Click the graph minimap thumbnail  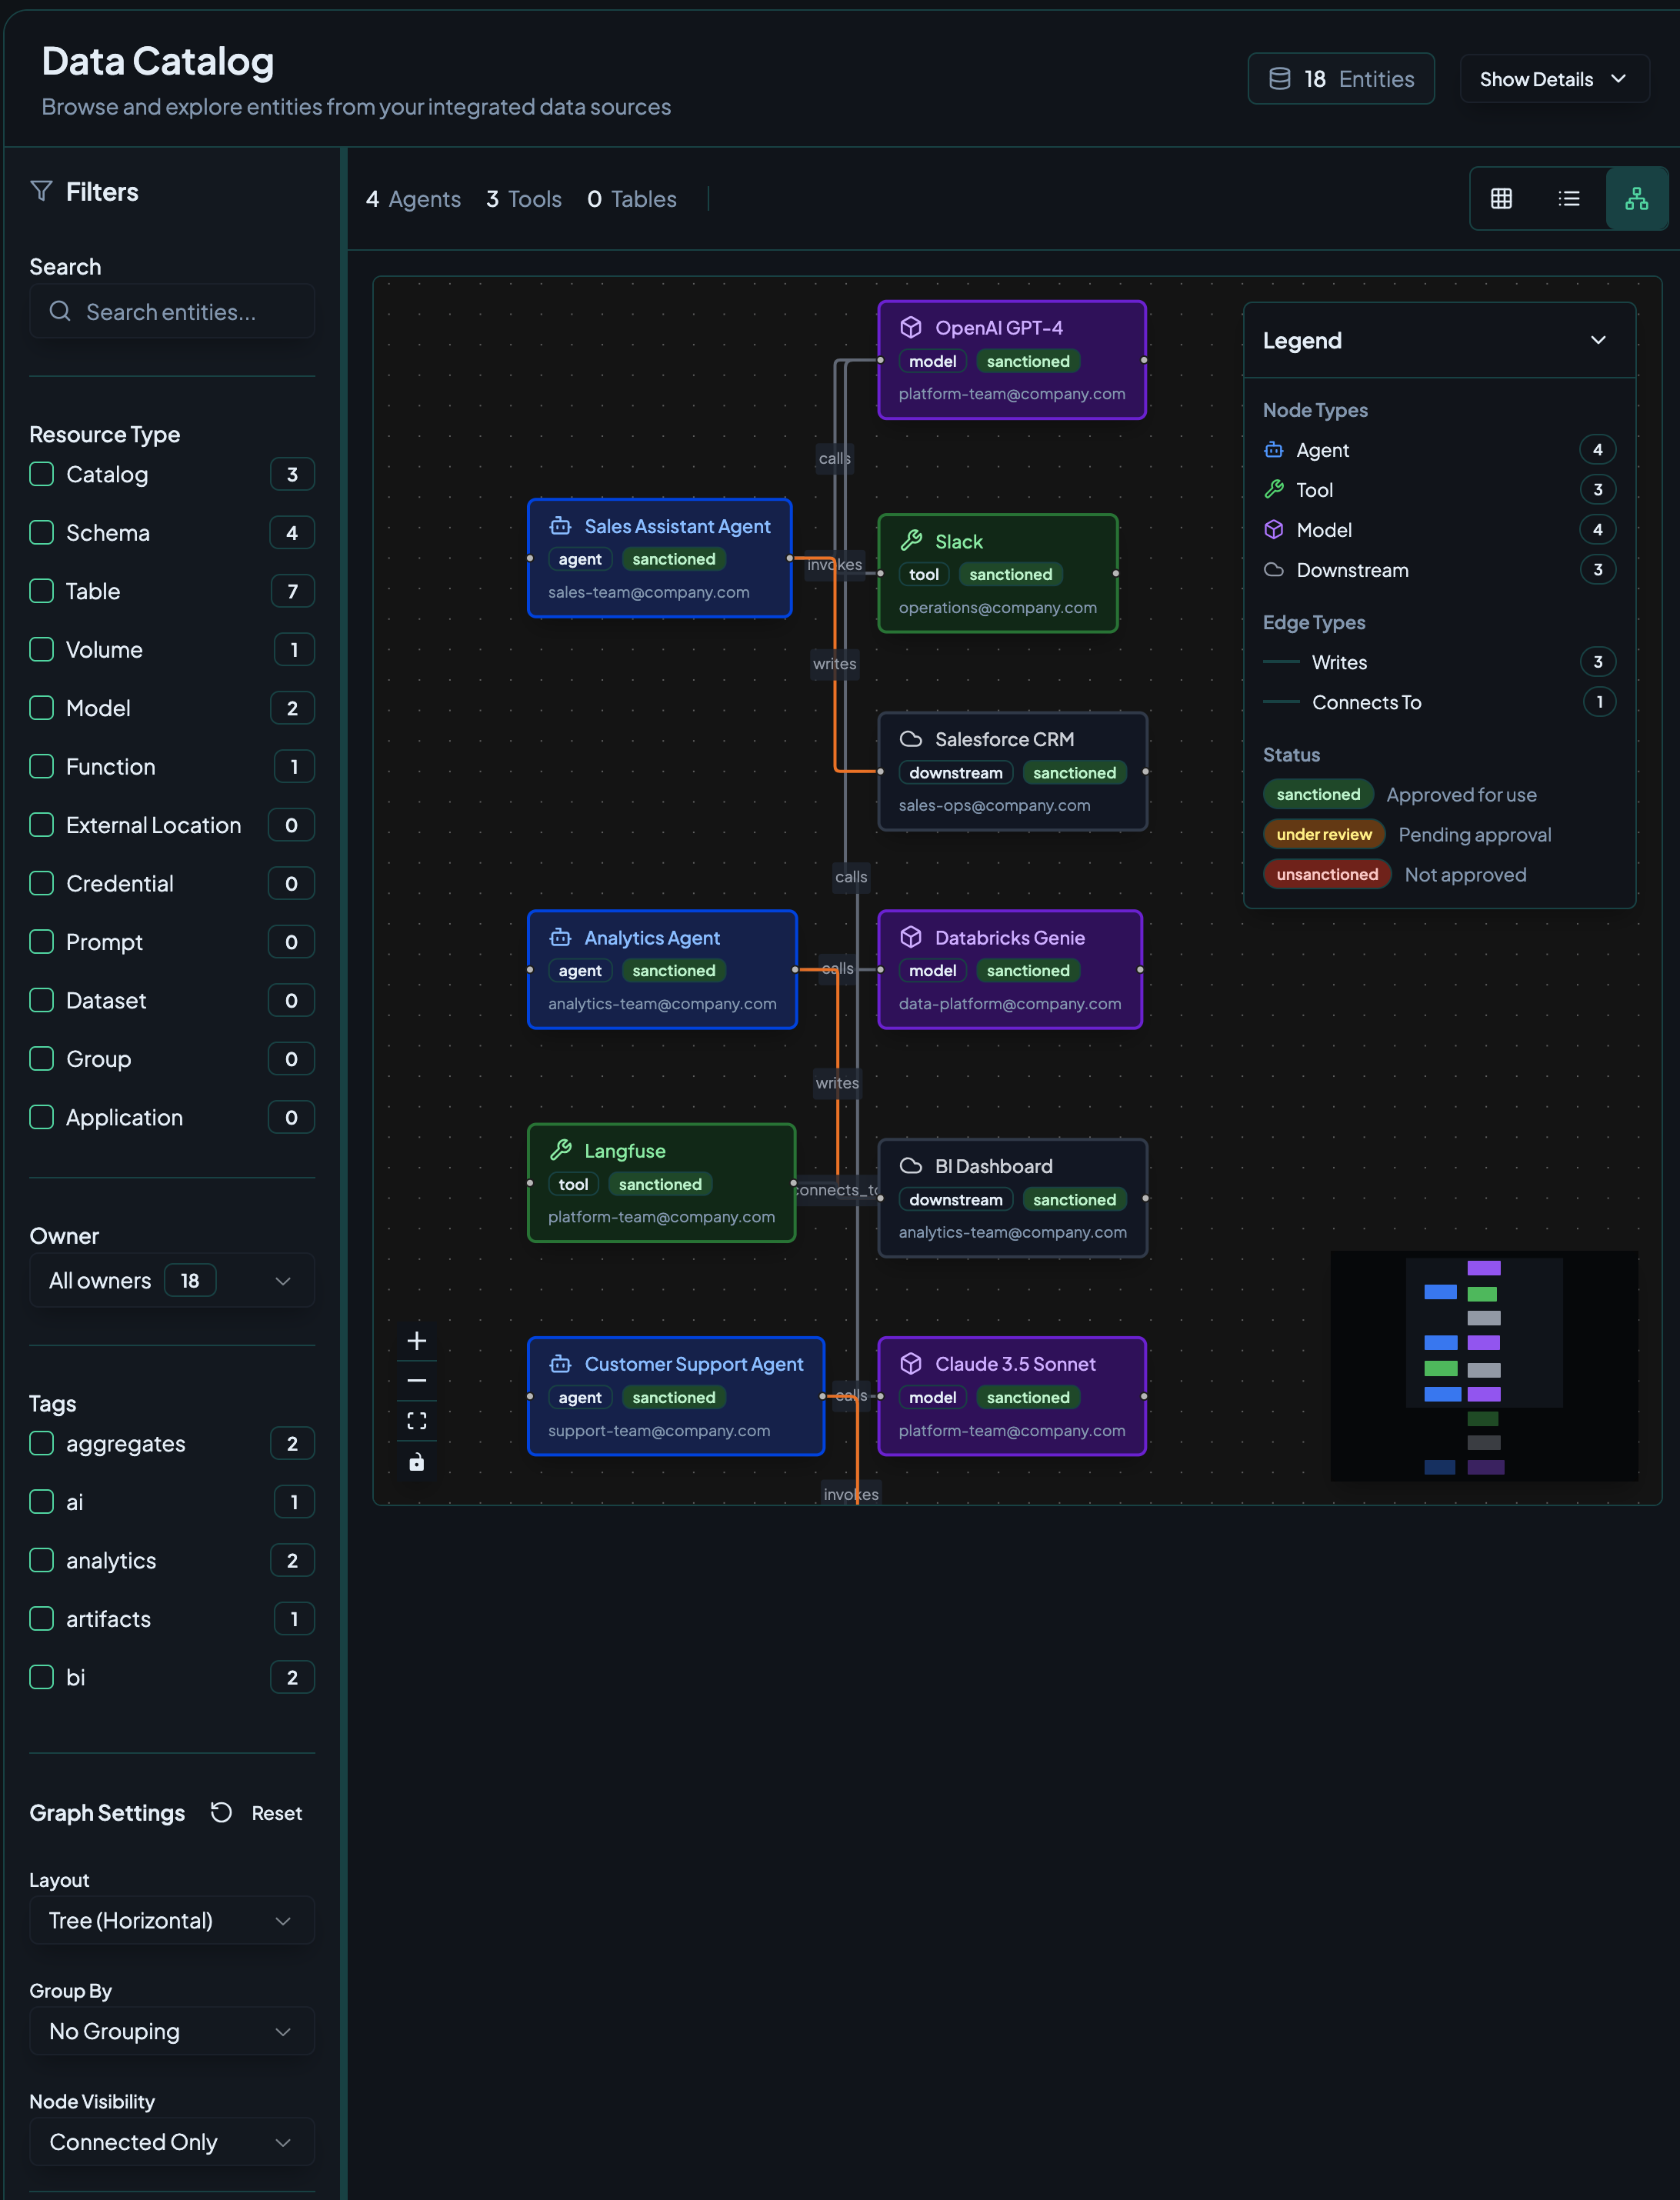[1484, 1366]
